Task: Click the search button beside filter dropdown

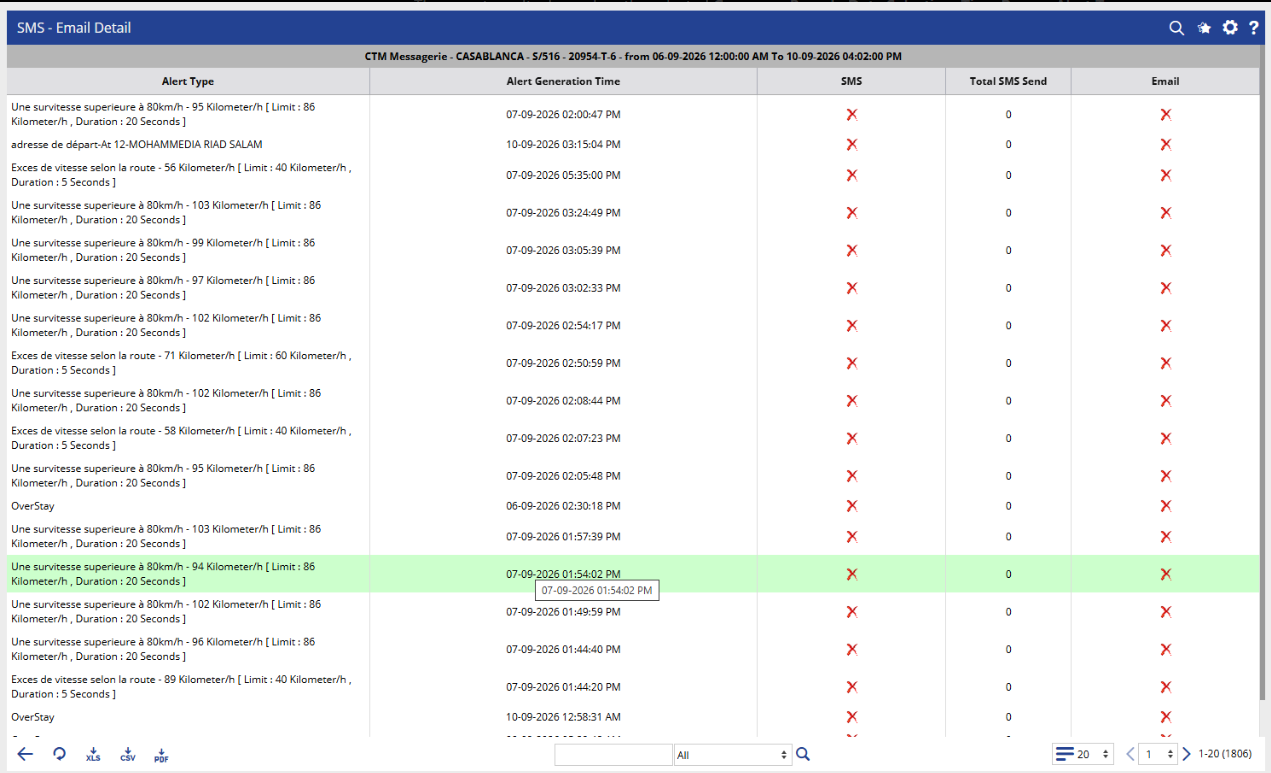Action: (802, 754)
